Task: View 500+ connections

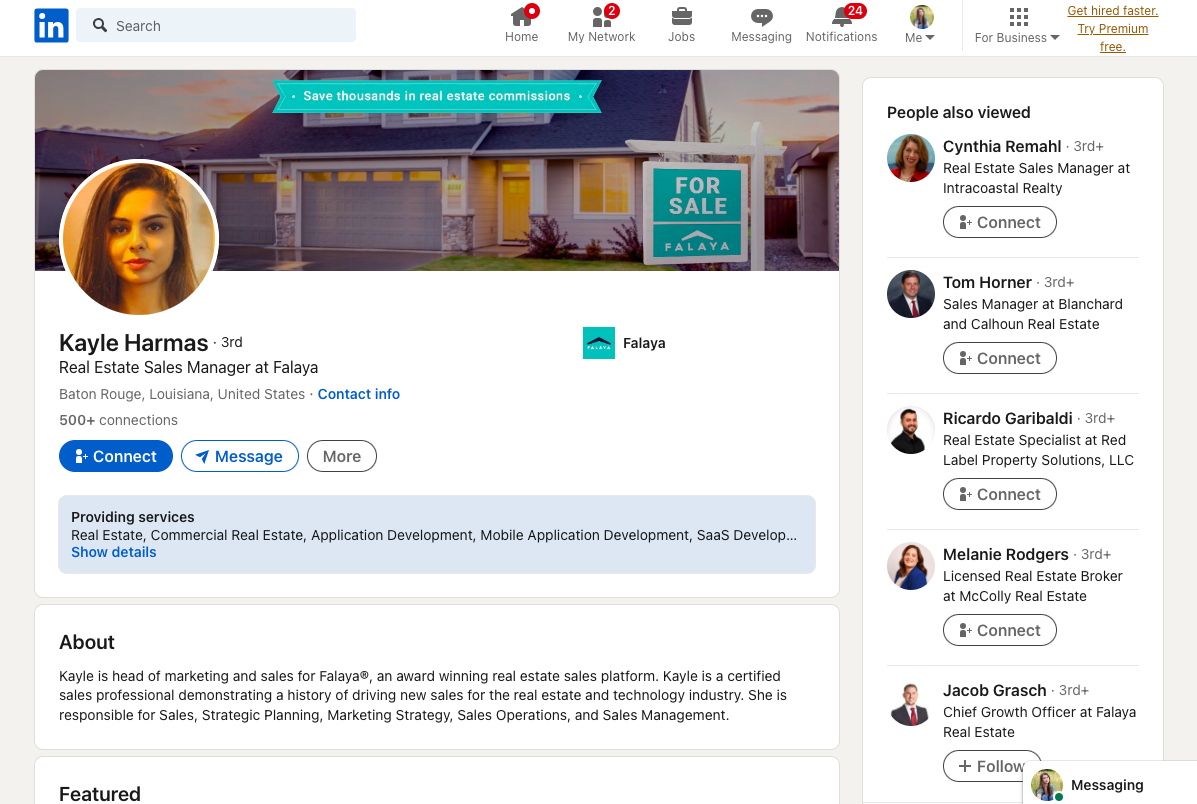Action: coord(118,420)
